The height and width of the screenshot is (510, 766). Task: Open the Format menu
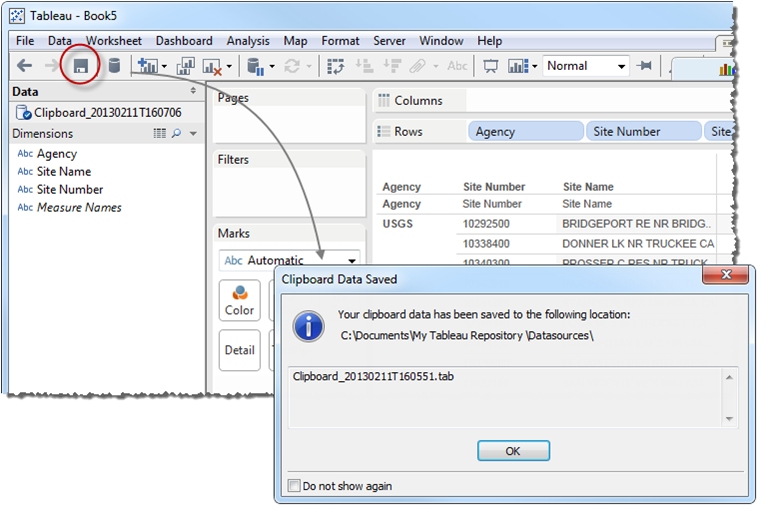click(340, 41)
